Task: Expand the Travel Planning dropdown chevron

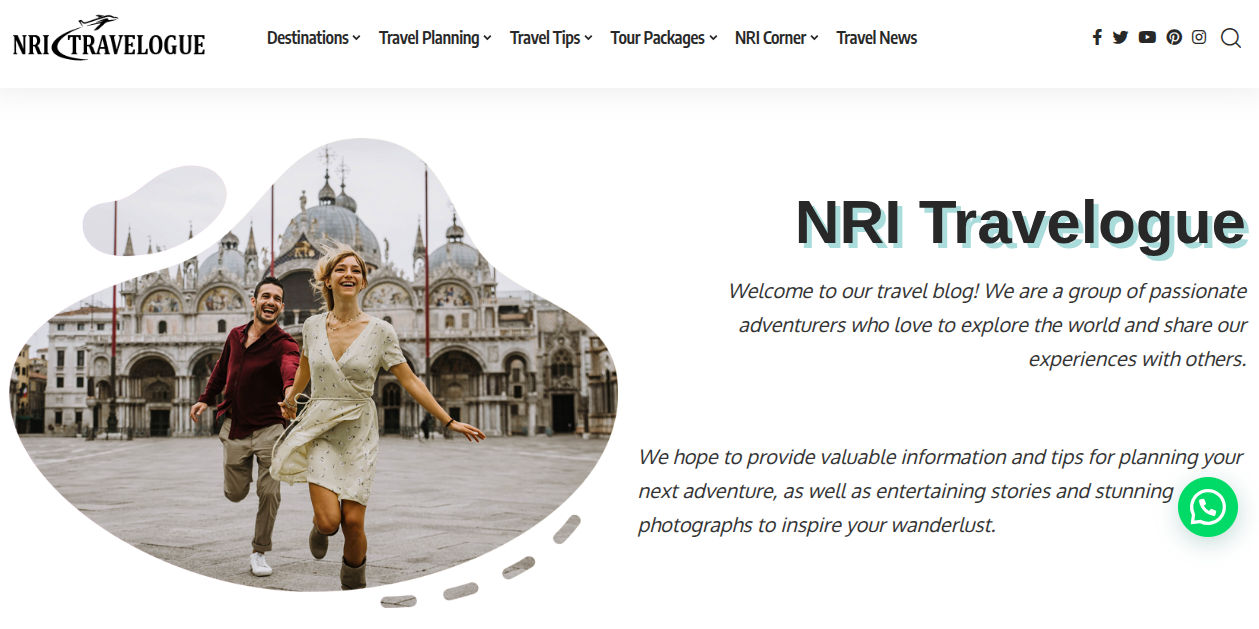Action: point(487,39)
